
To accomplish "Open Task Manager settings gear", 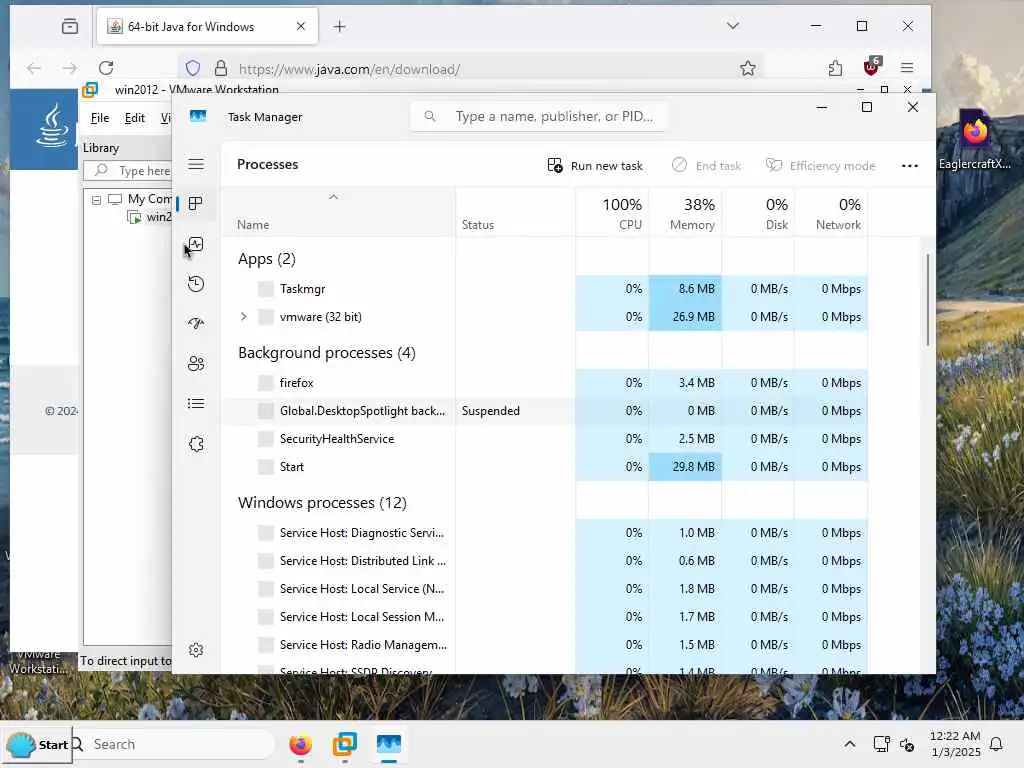I will pos(196,650).
